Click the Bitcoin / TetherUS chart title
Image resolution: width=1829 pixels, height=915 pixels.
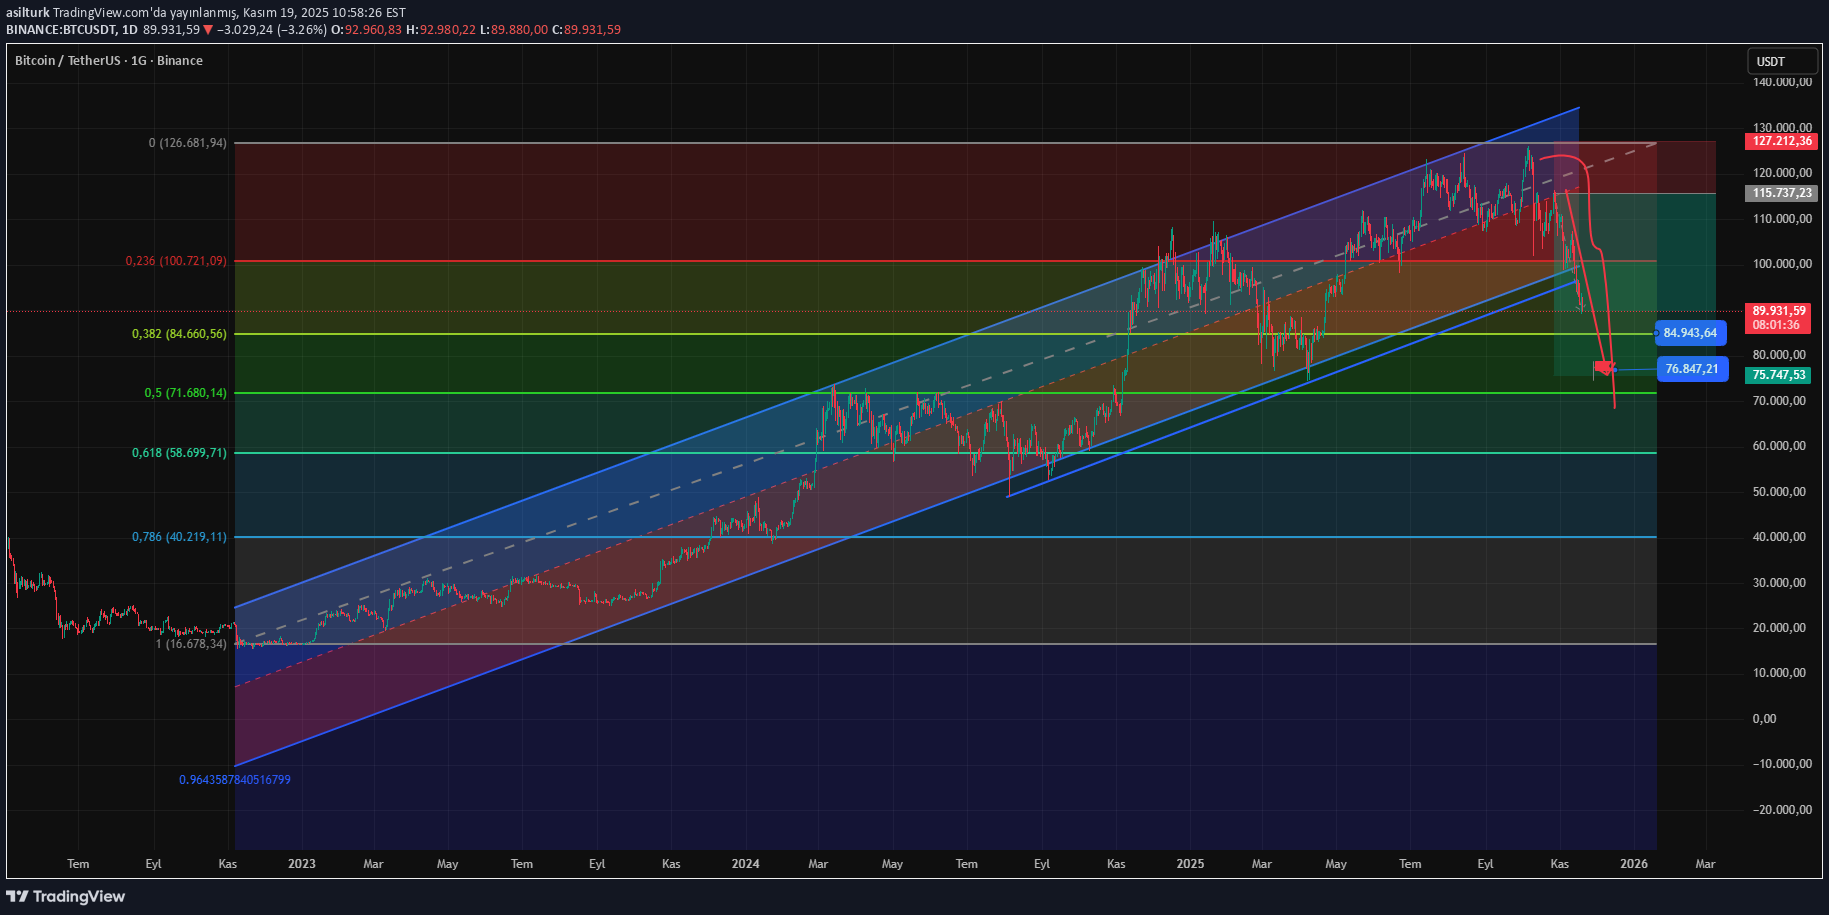pyautogui.click(x=109, y=61)
